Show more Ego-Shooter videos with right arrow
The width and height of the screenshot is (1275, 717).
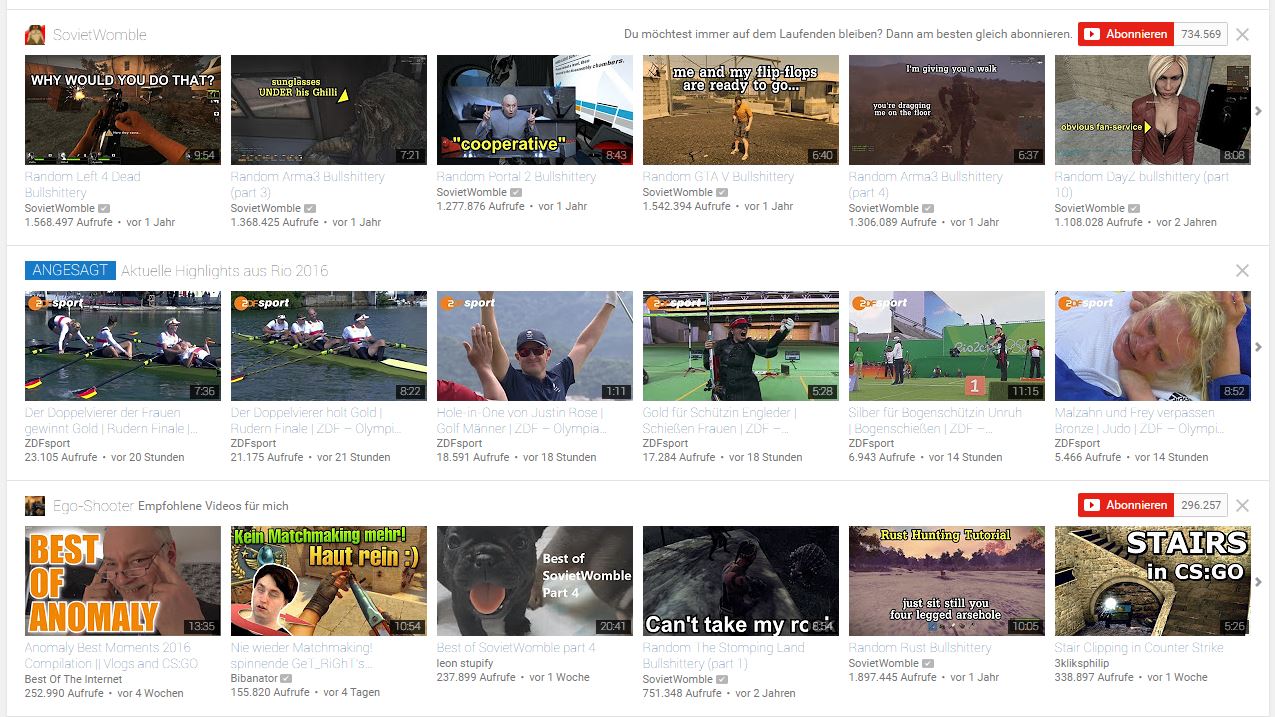pyautogui.click(x=1259, y=582)
